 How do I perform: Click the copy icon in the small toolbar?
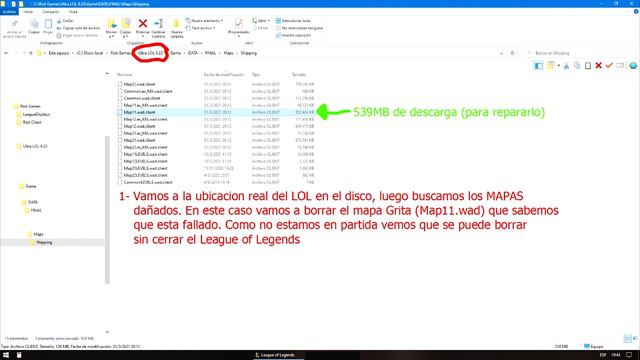[x=577, y=65]
